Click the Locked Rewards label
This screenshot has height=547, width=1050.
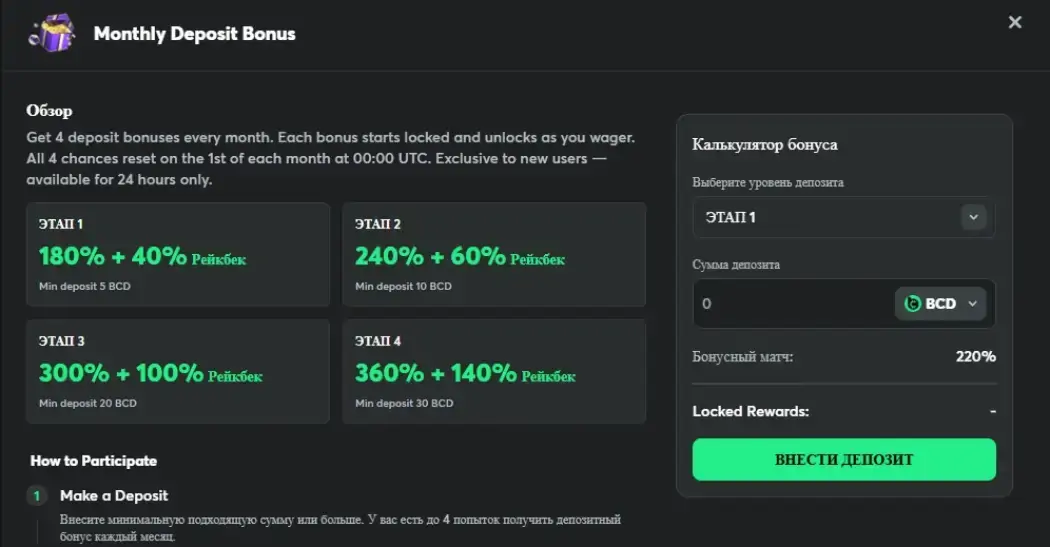point(750,411)
